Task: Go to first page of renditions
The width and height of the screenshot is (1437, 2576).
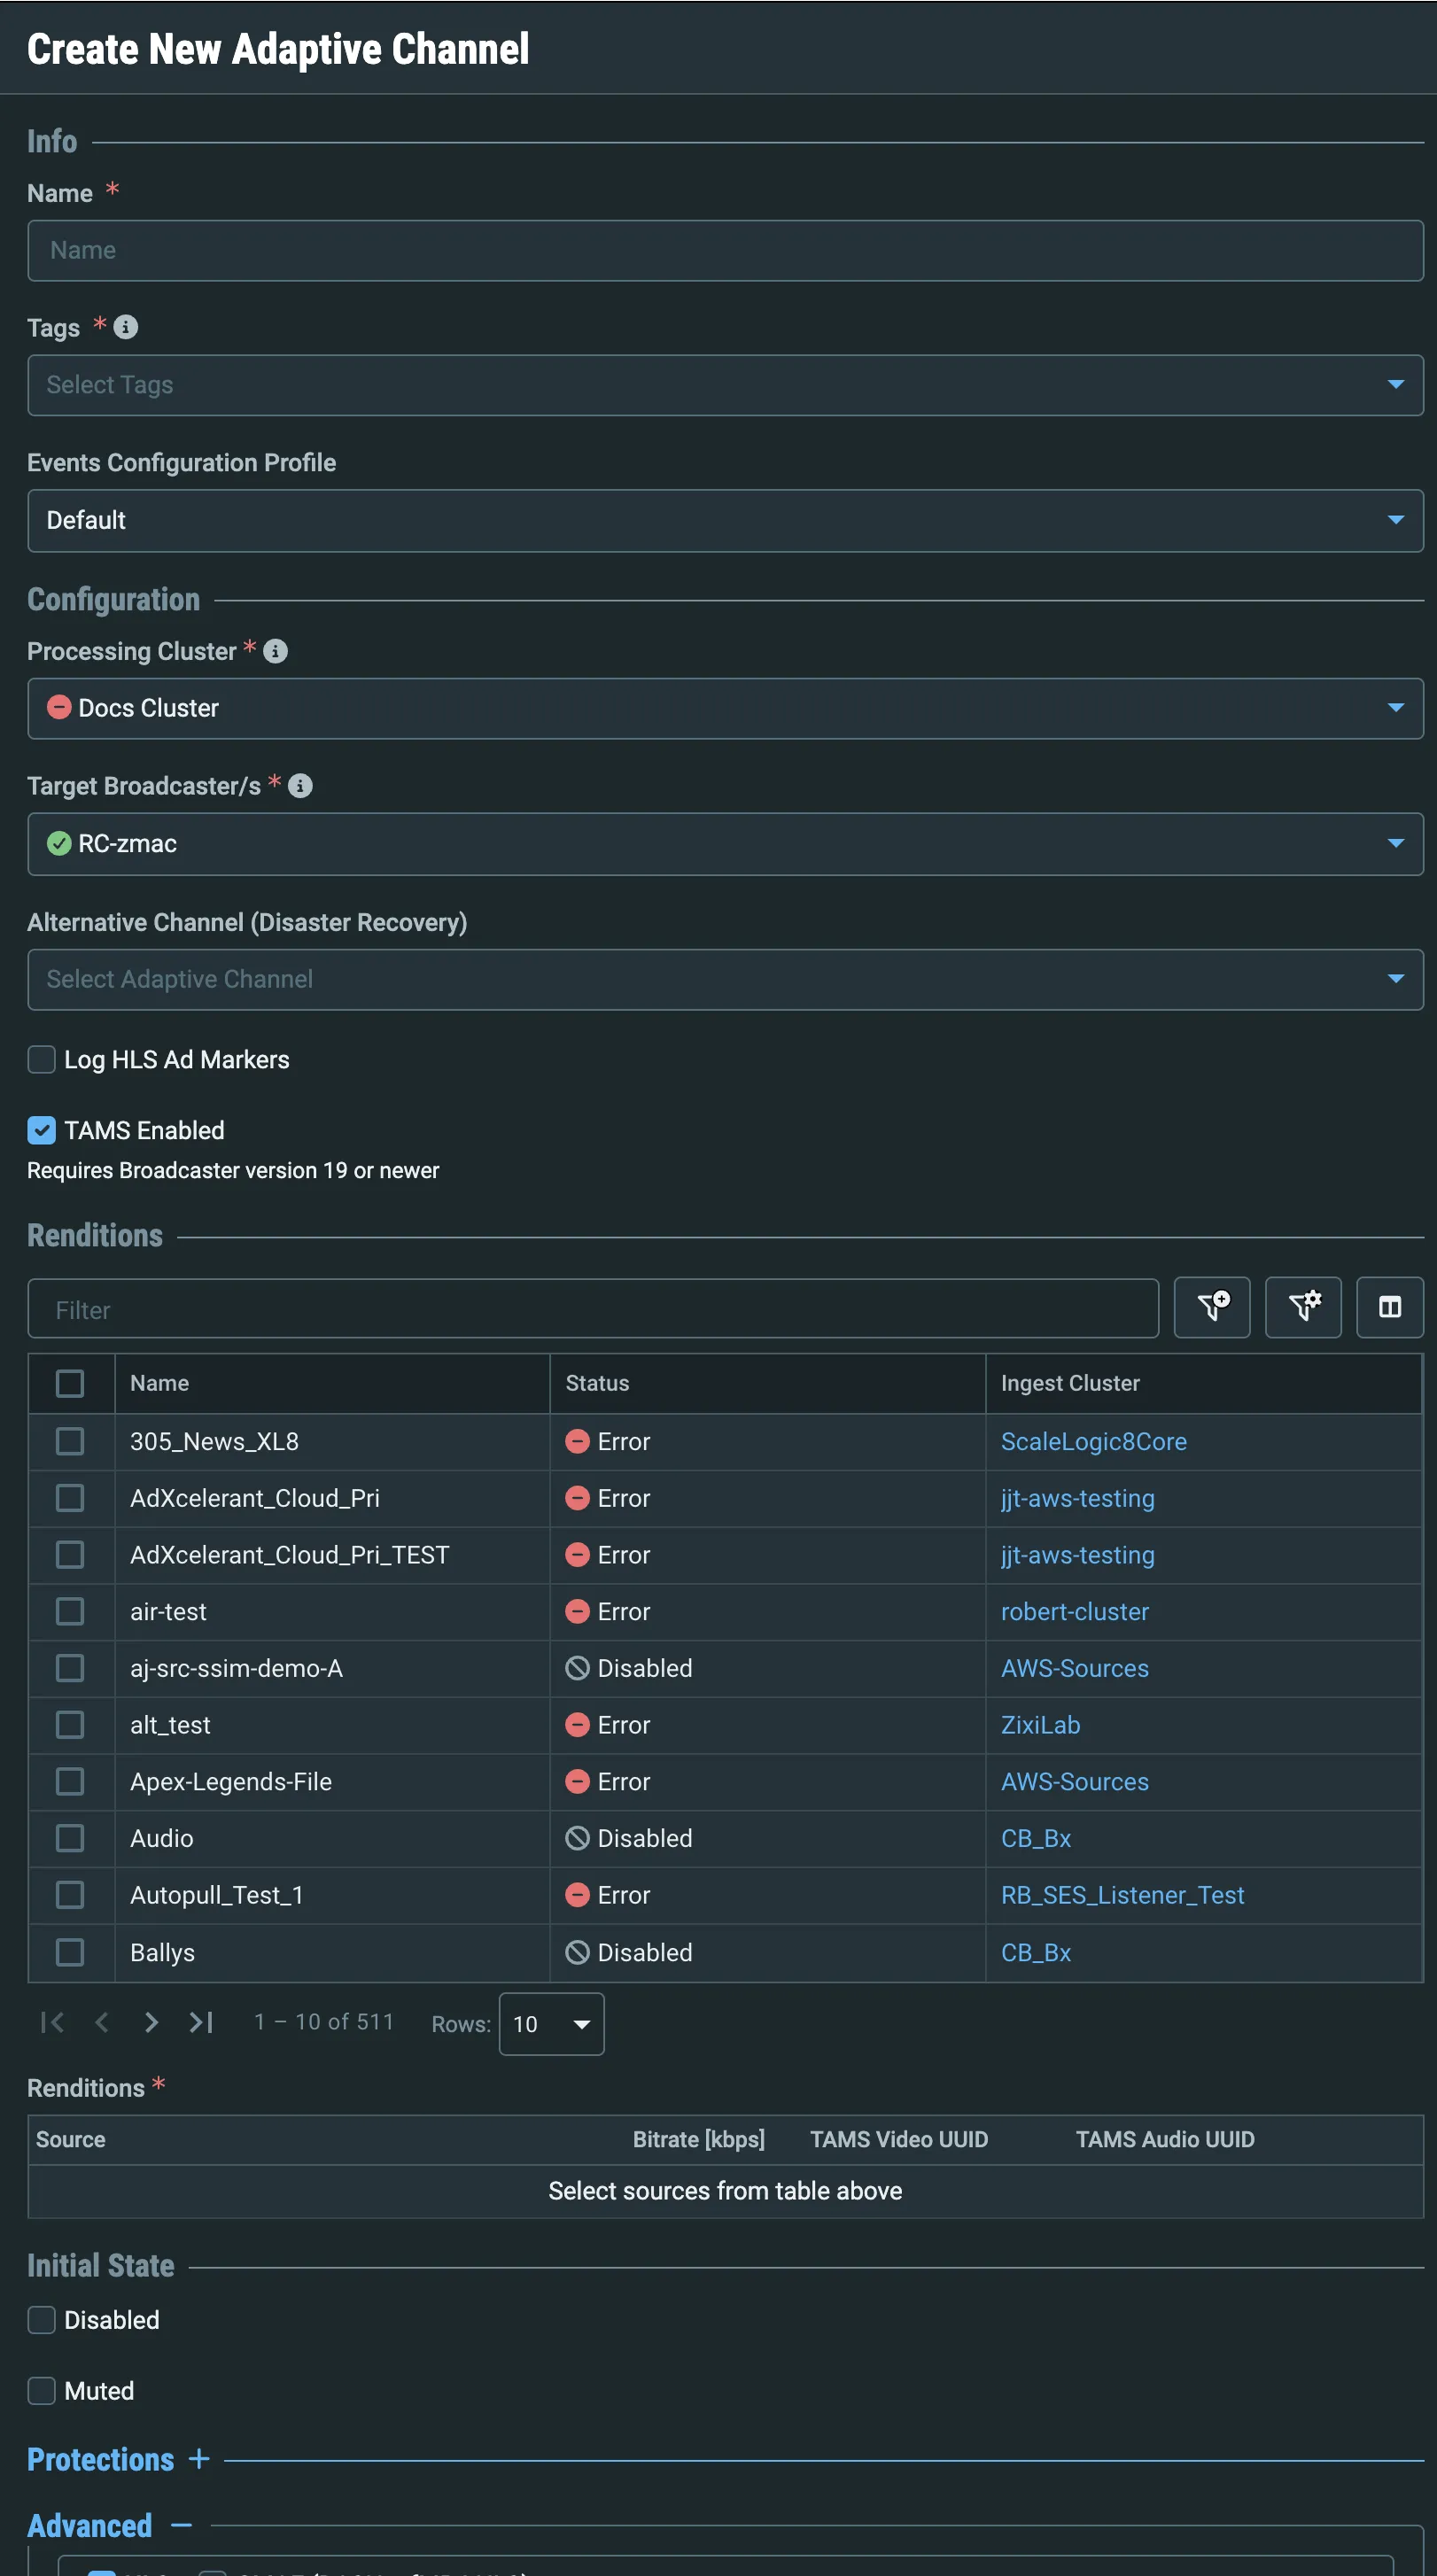Action: pos(53,2022)
